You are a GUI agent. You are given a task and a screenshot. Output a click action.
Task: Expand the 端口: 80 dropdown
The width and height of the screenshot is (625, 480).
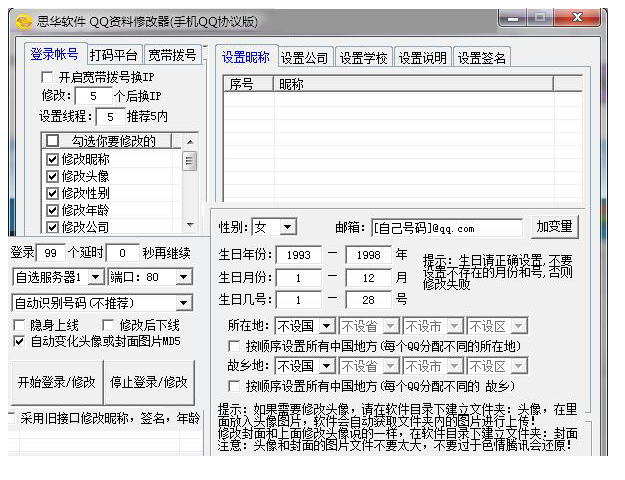[183, 276]
